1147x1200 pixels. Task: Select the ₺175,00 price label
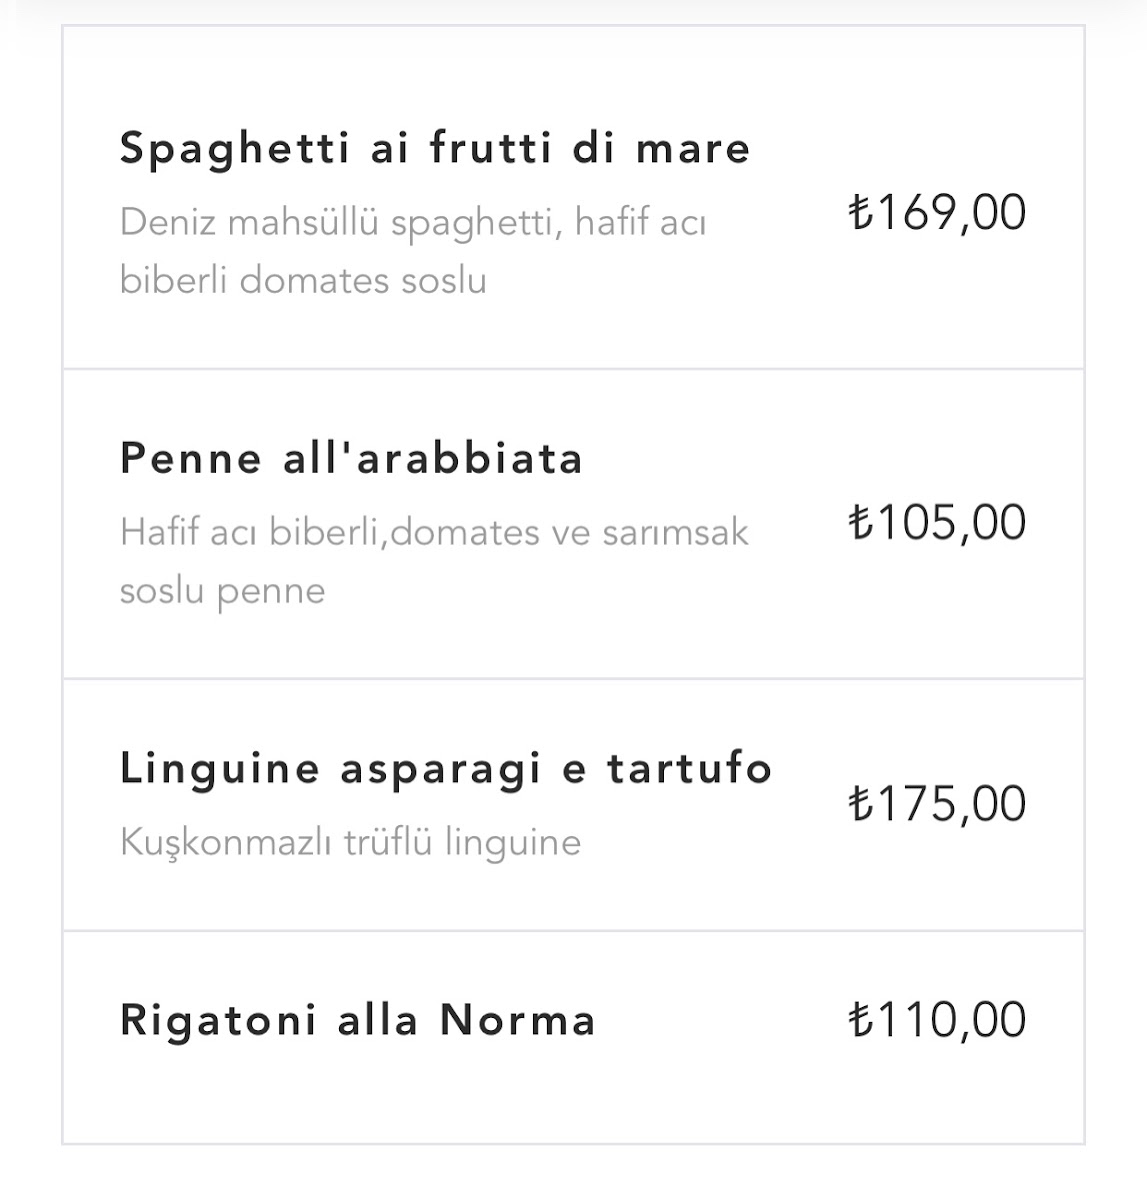(x=937, y=804)
